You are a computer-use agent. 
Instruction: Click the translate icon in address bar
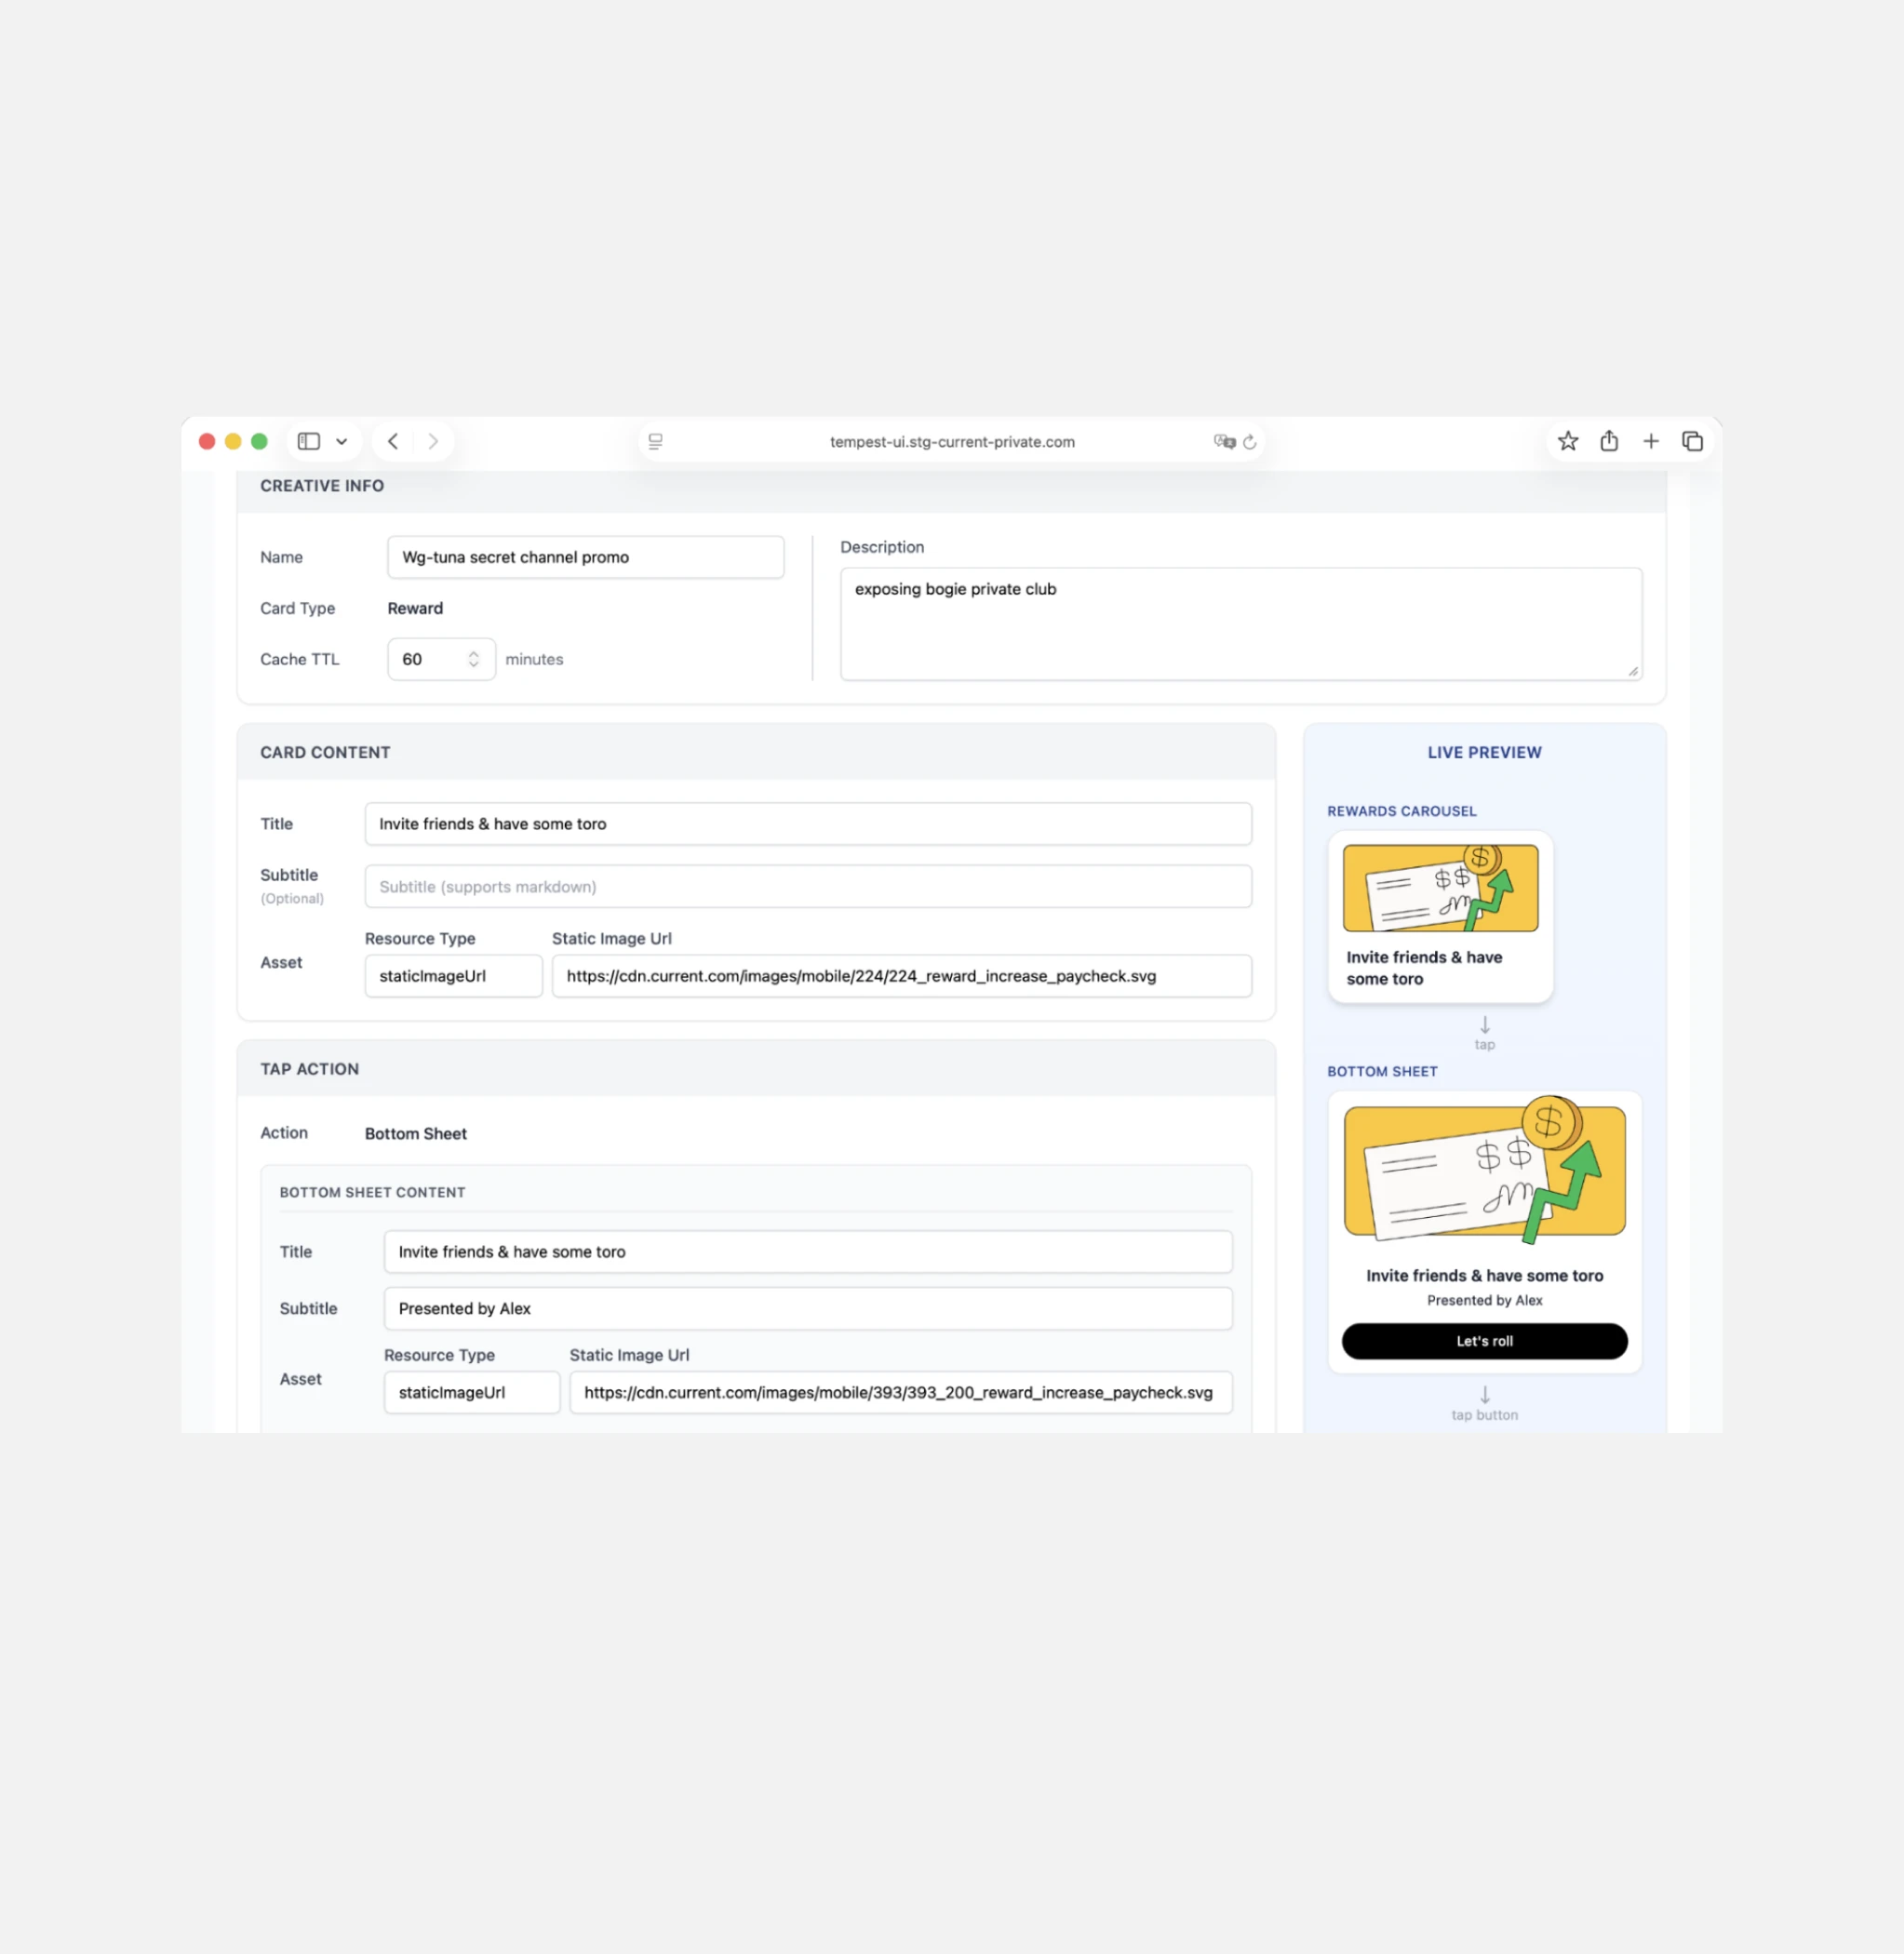[x=1225, y=441]
